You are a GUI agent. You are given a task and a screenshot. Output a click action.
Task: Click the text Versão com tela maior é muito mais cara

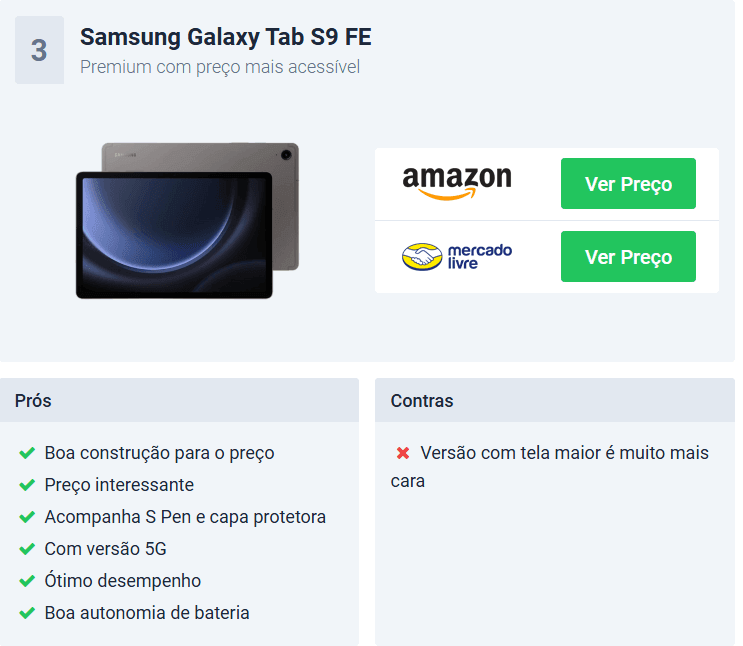[550, 467]
